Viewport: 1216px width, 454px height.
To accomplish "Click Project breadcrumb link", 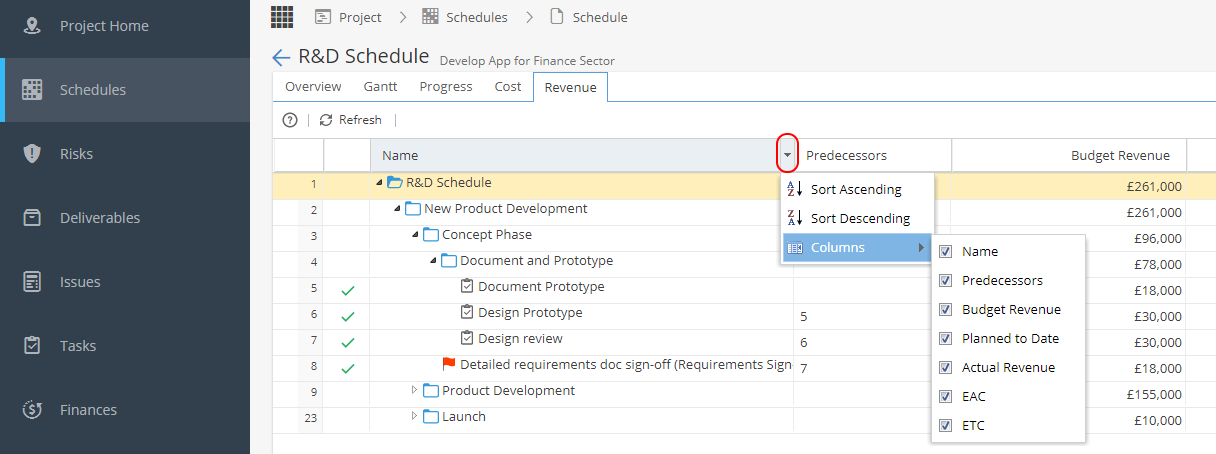I will tap(360, 17).
